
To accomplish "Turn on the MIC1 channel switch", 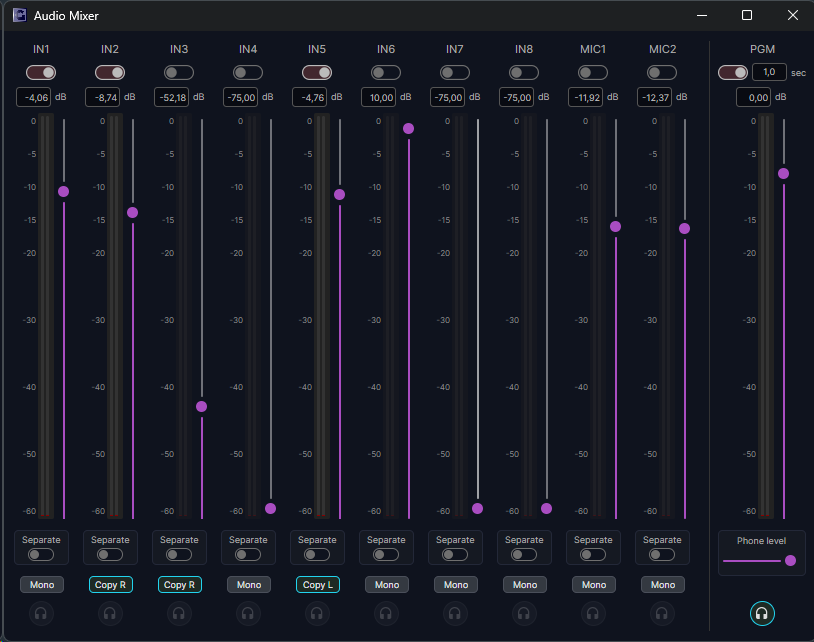I will click(593, 73).
